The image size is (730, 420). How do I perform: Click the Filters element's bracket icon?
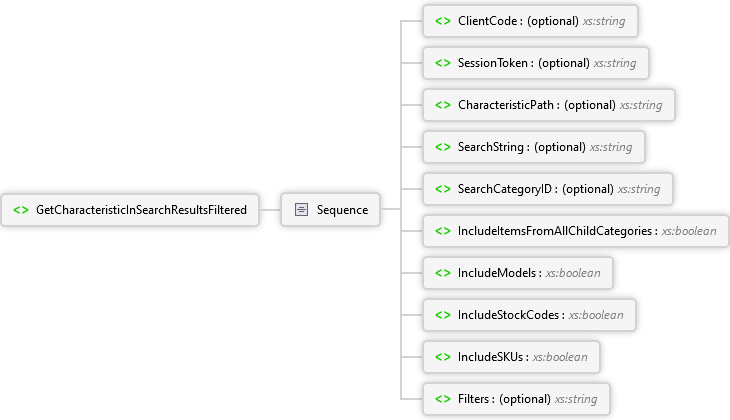tap(442, 399)
